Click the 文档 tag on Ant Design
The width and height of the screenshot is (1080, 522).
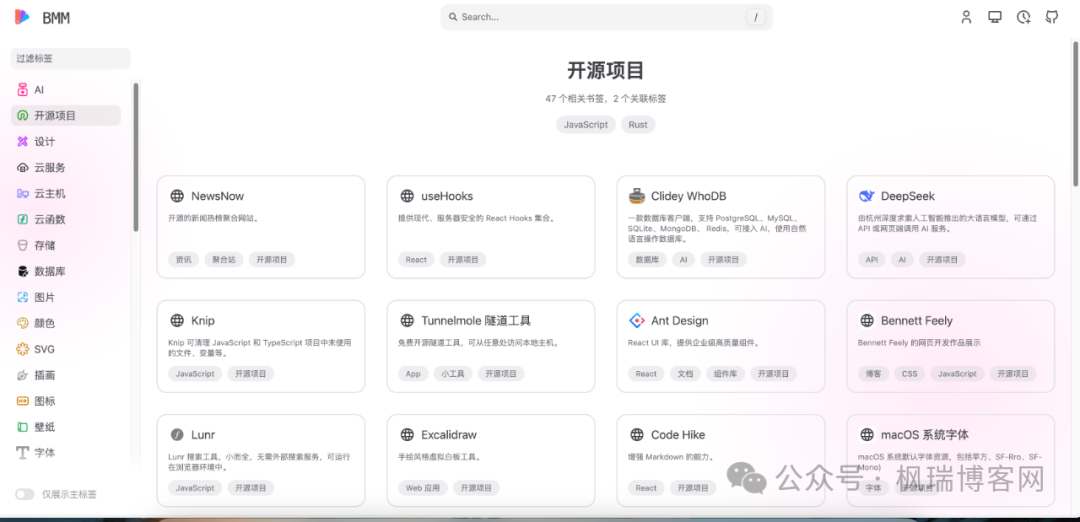coord(685,374)
